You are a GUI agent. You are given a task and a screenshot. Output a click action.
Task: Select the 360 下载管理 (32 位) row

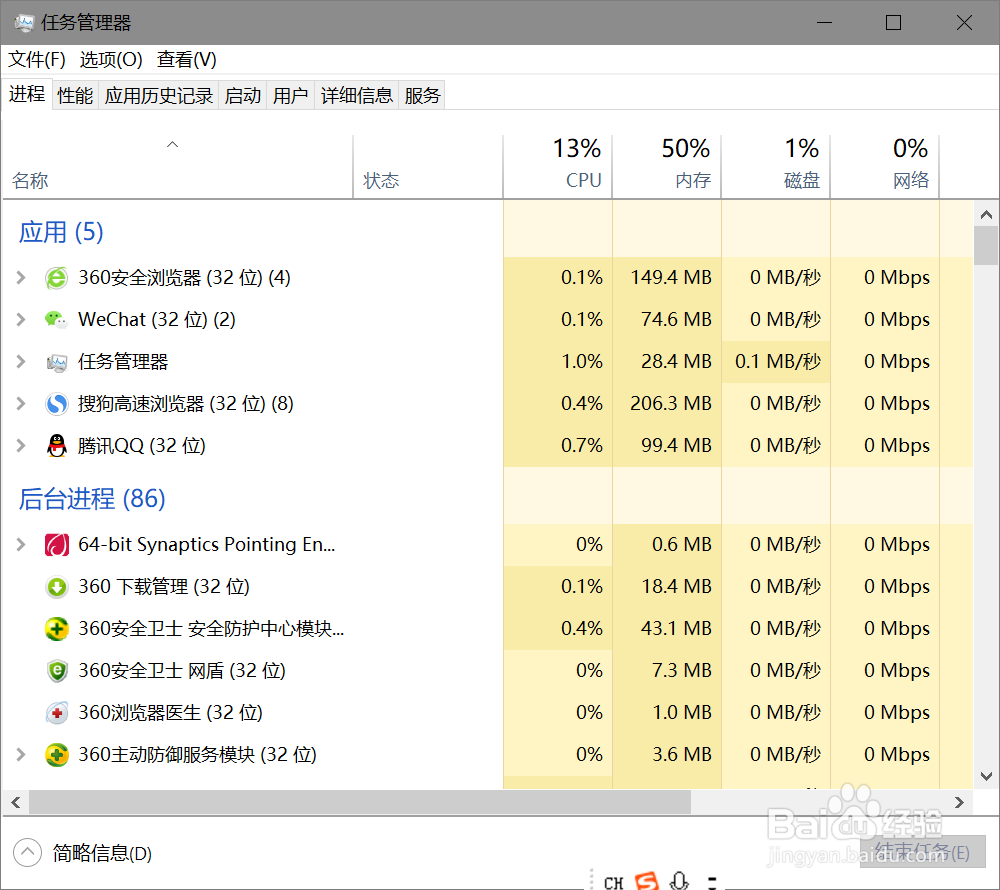coord(488,587)
